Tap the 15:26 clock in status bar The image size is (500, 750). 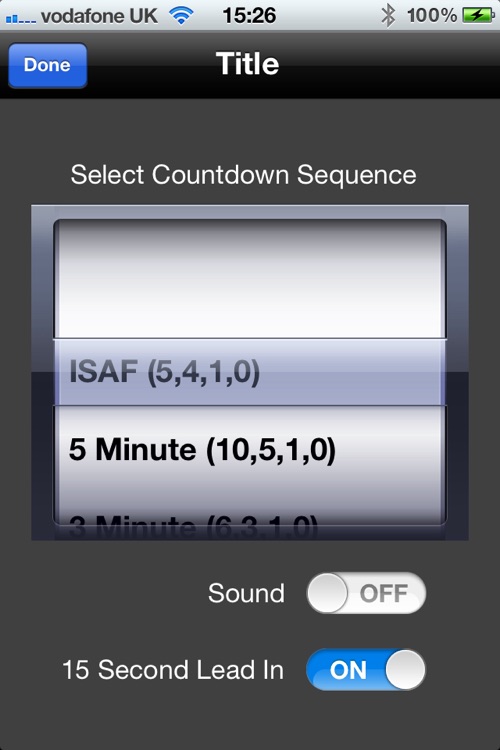point(249,16)
